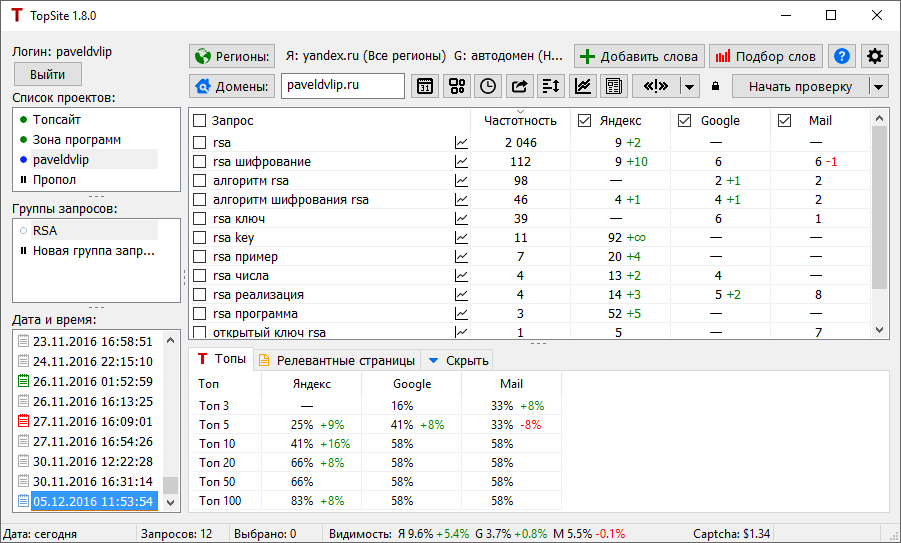This screenshot has height=543, width=901.
Task: Click 'Подбор слов' button
Action: coord(766,56)
